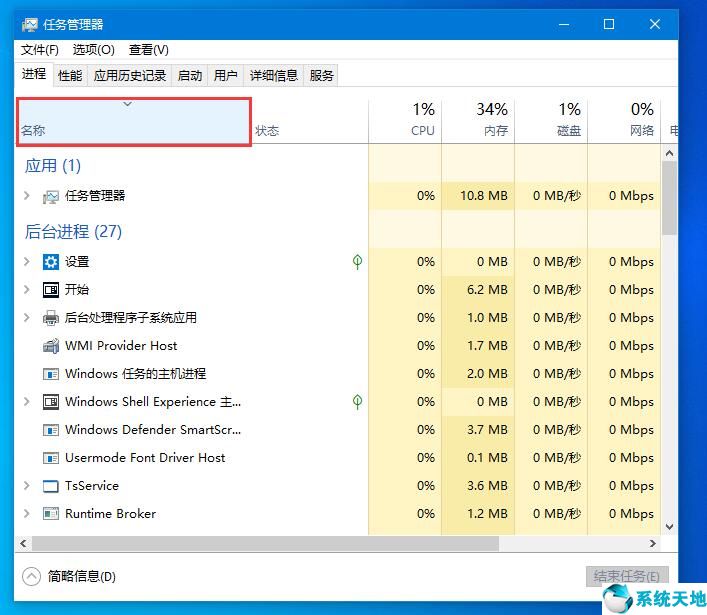The width and height of the screenshot is (707, 615).
Task: Click the scroll right arrow
Action: [652, 543]
